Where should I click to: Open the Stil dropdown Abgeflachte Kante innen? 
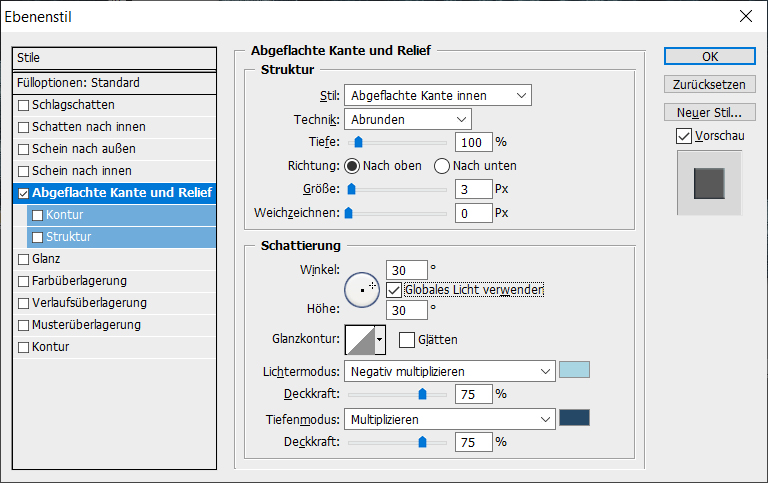coord(437,96)
